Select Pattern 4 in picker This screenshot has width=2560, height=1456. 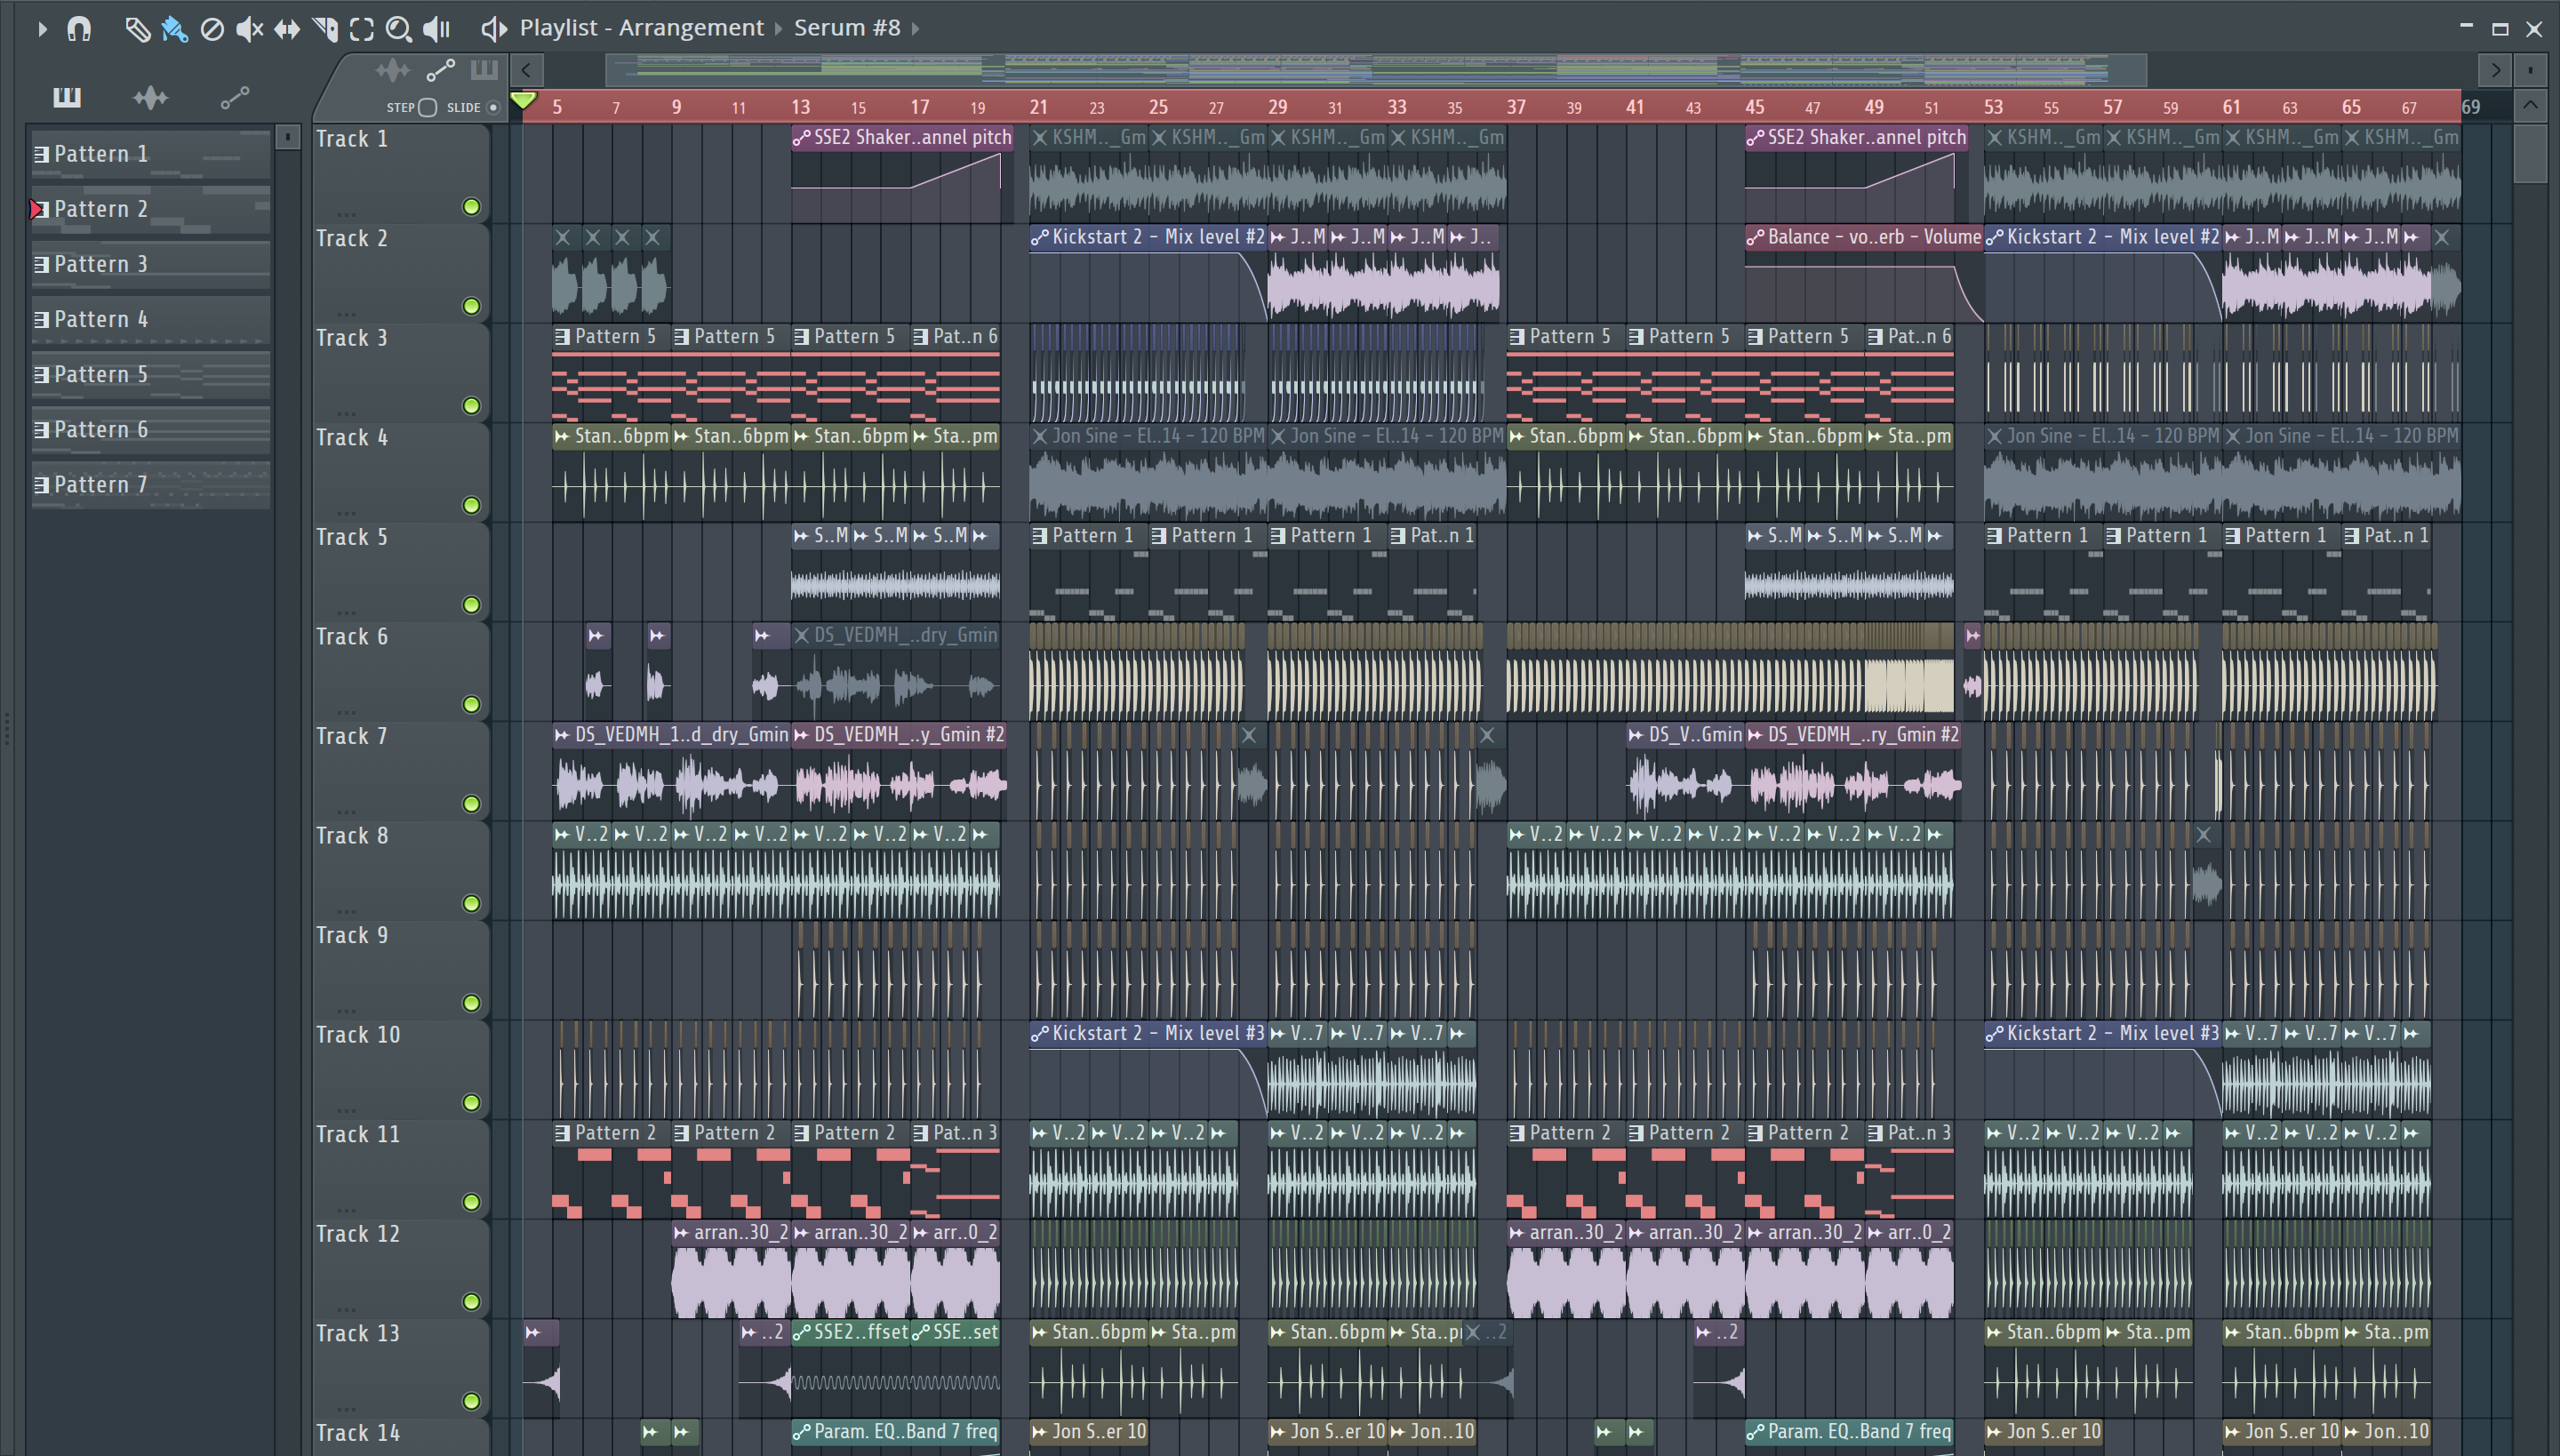151,319
